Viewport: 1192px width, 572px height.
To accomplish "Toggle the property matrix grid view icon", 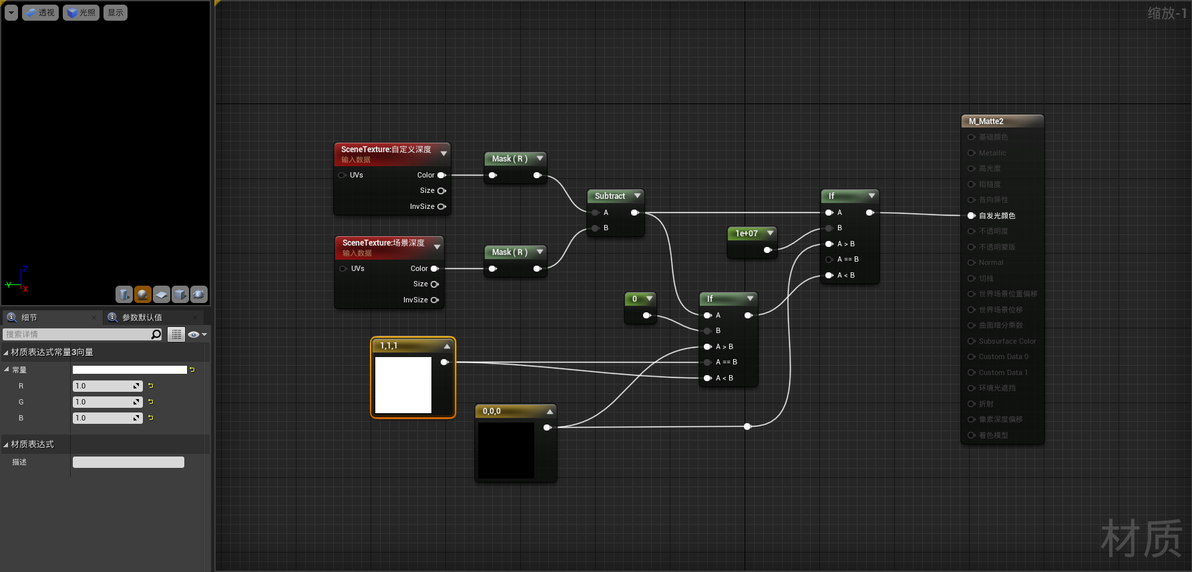I will [176, 334].
